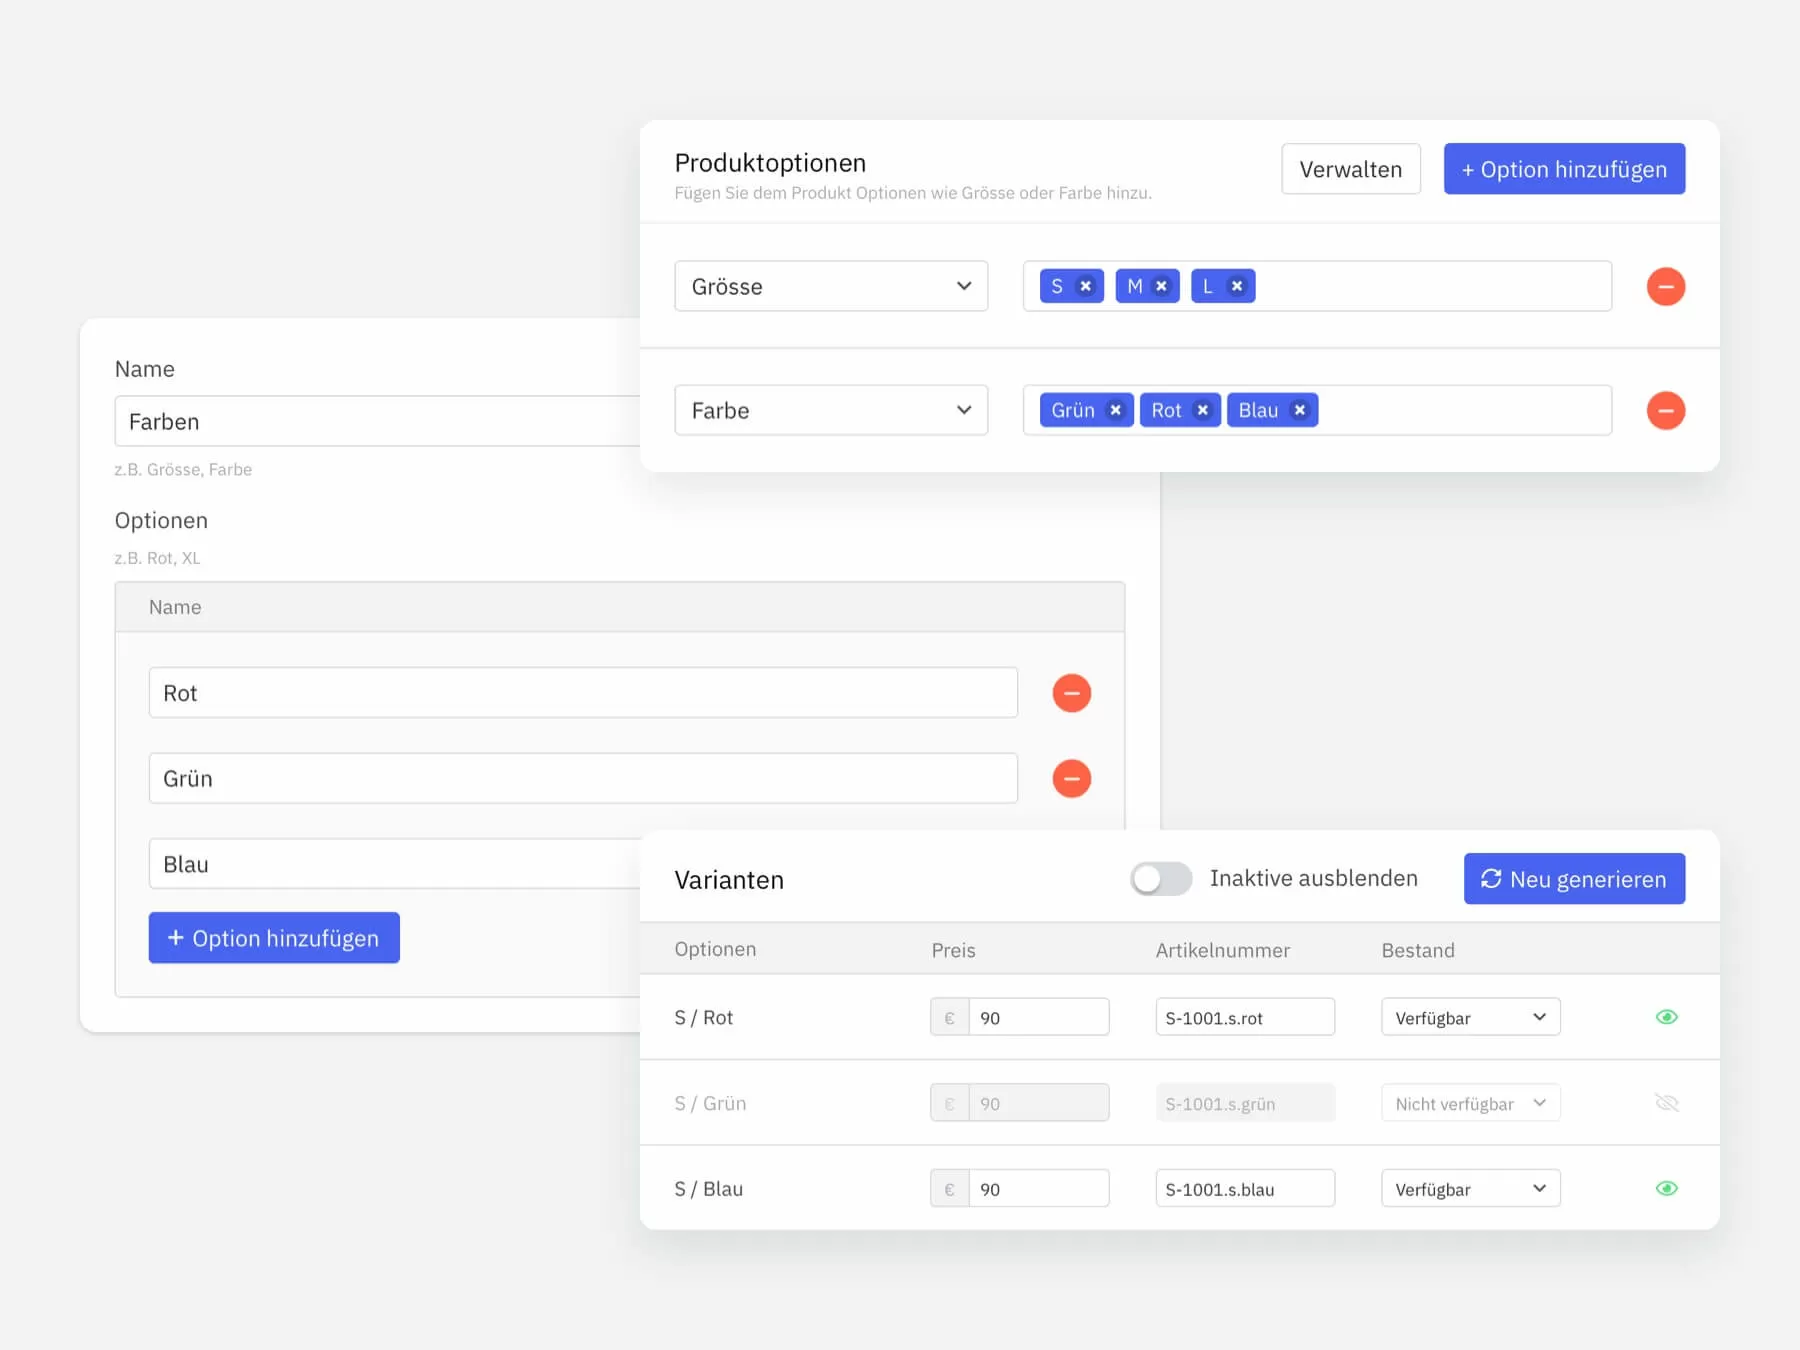Click Option hinzufügen below the Blau field
Viewport: 1800px width, 1350px height.
[x=274, y=938]
